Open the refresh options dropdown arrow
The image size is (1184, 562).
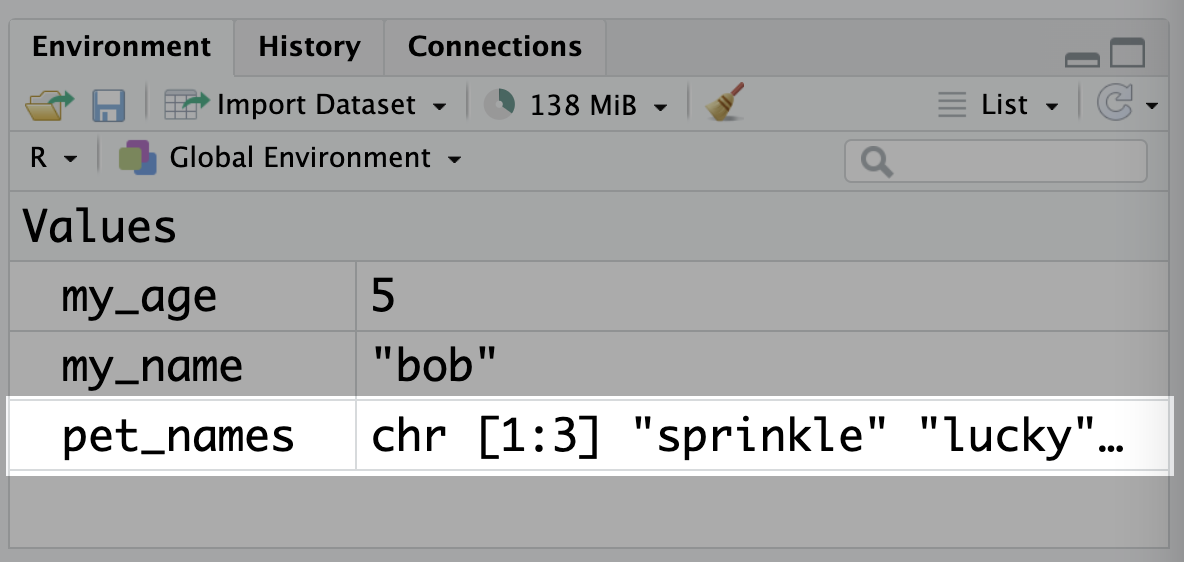coord(1152,106)
